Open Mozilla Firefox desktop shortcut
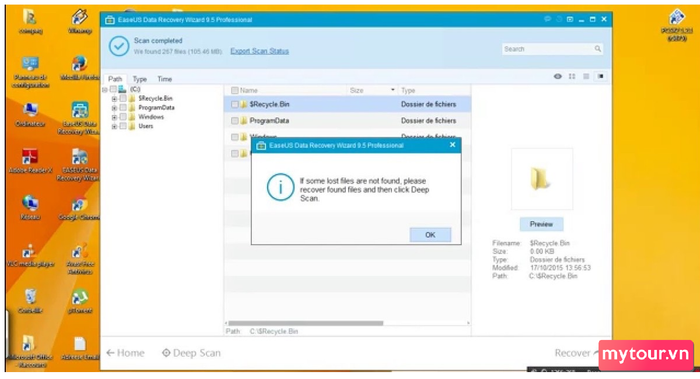Image resolution: width=700 pixels, height=379 pixels. tap(79, 68)
